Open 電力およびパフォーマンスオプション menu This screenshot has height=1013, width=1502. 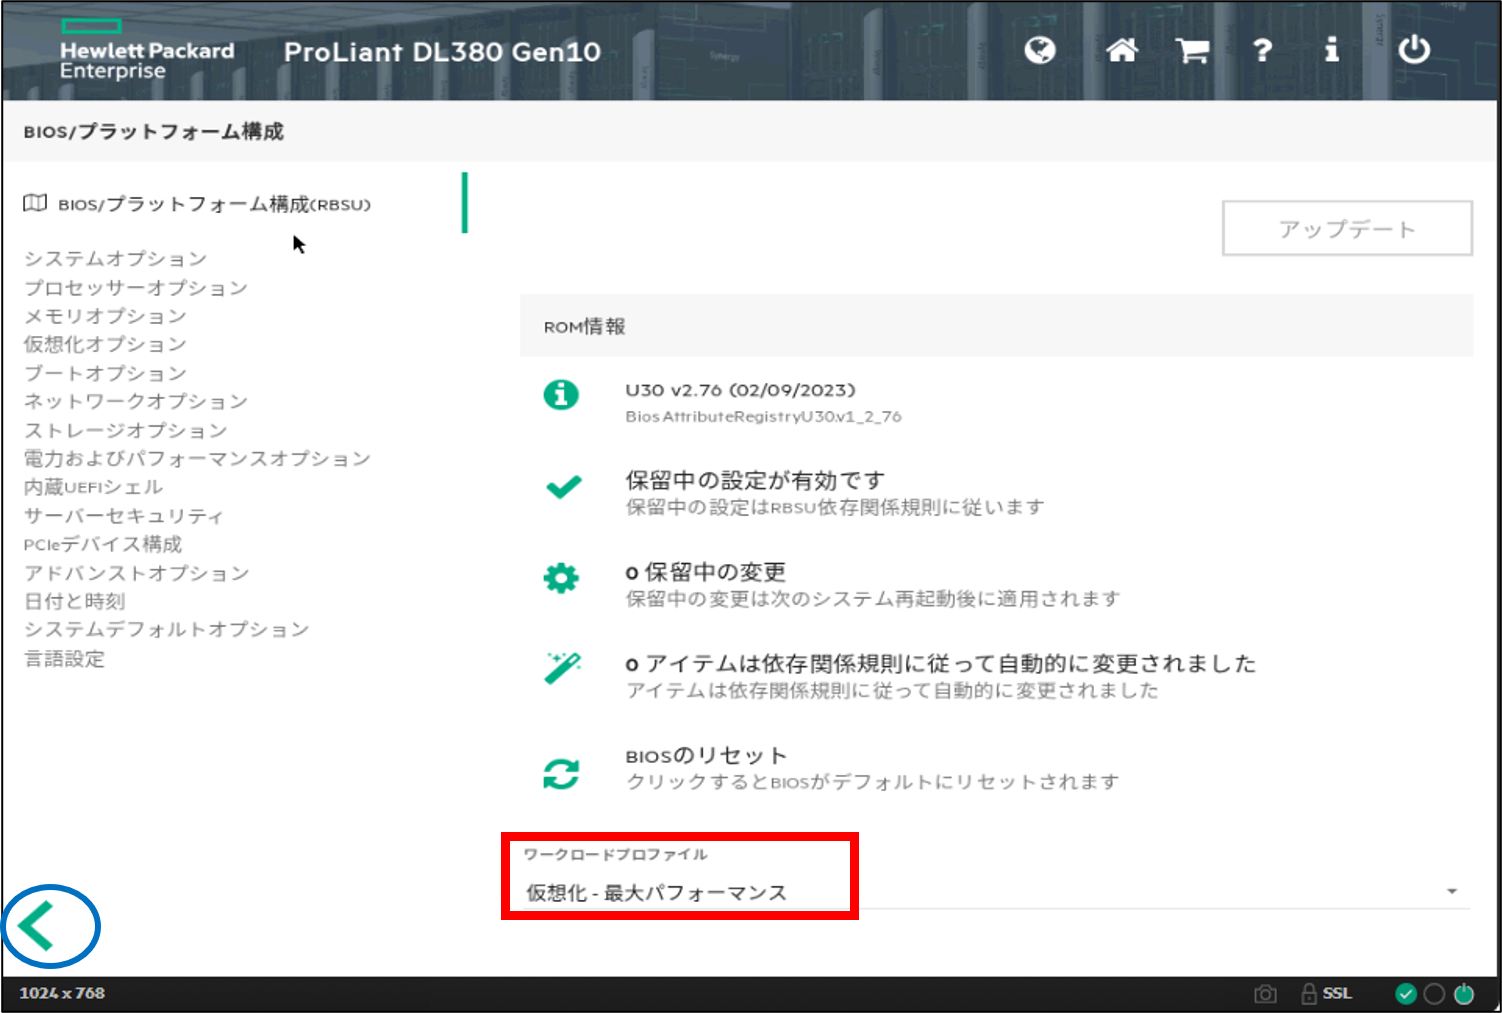(x=197, y=458)
